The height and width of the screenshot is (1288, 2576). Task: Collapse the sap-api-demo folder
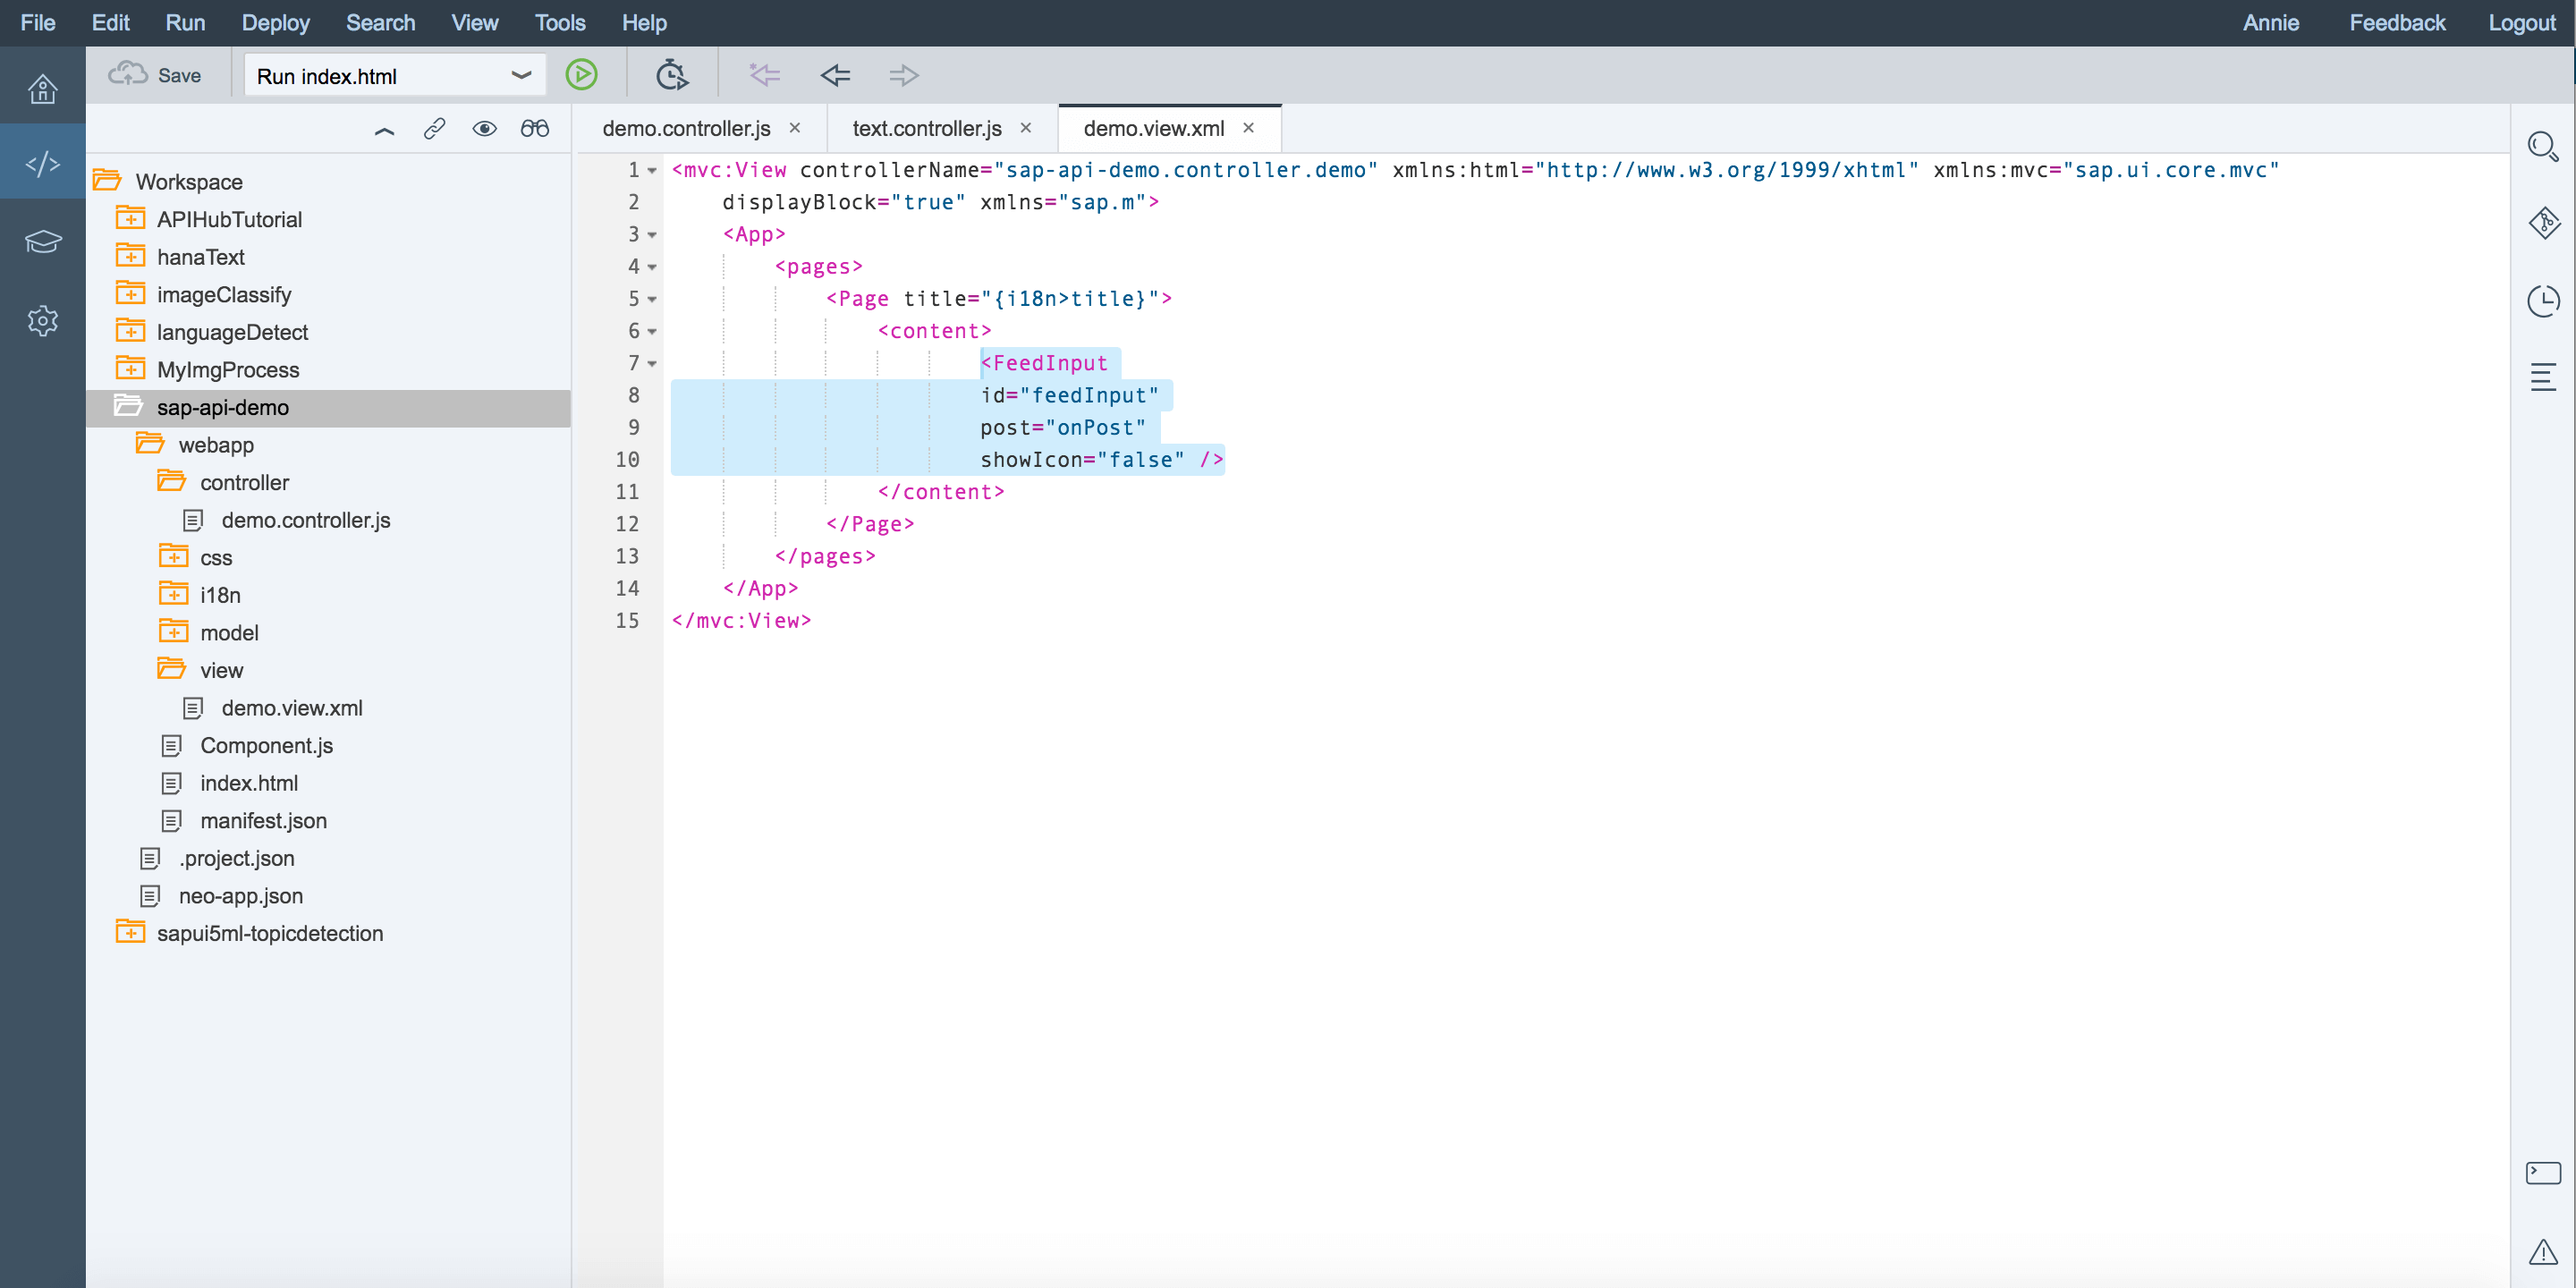(x=128, y=405)
